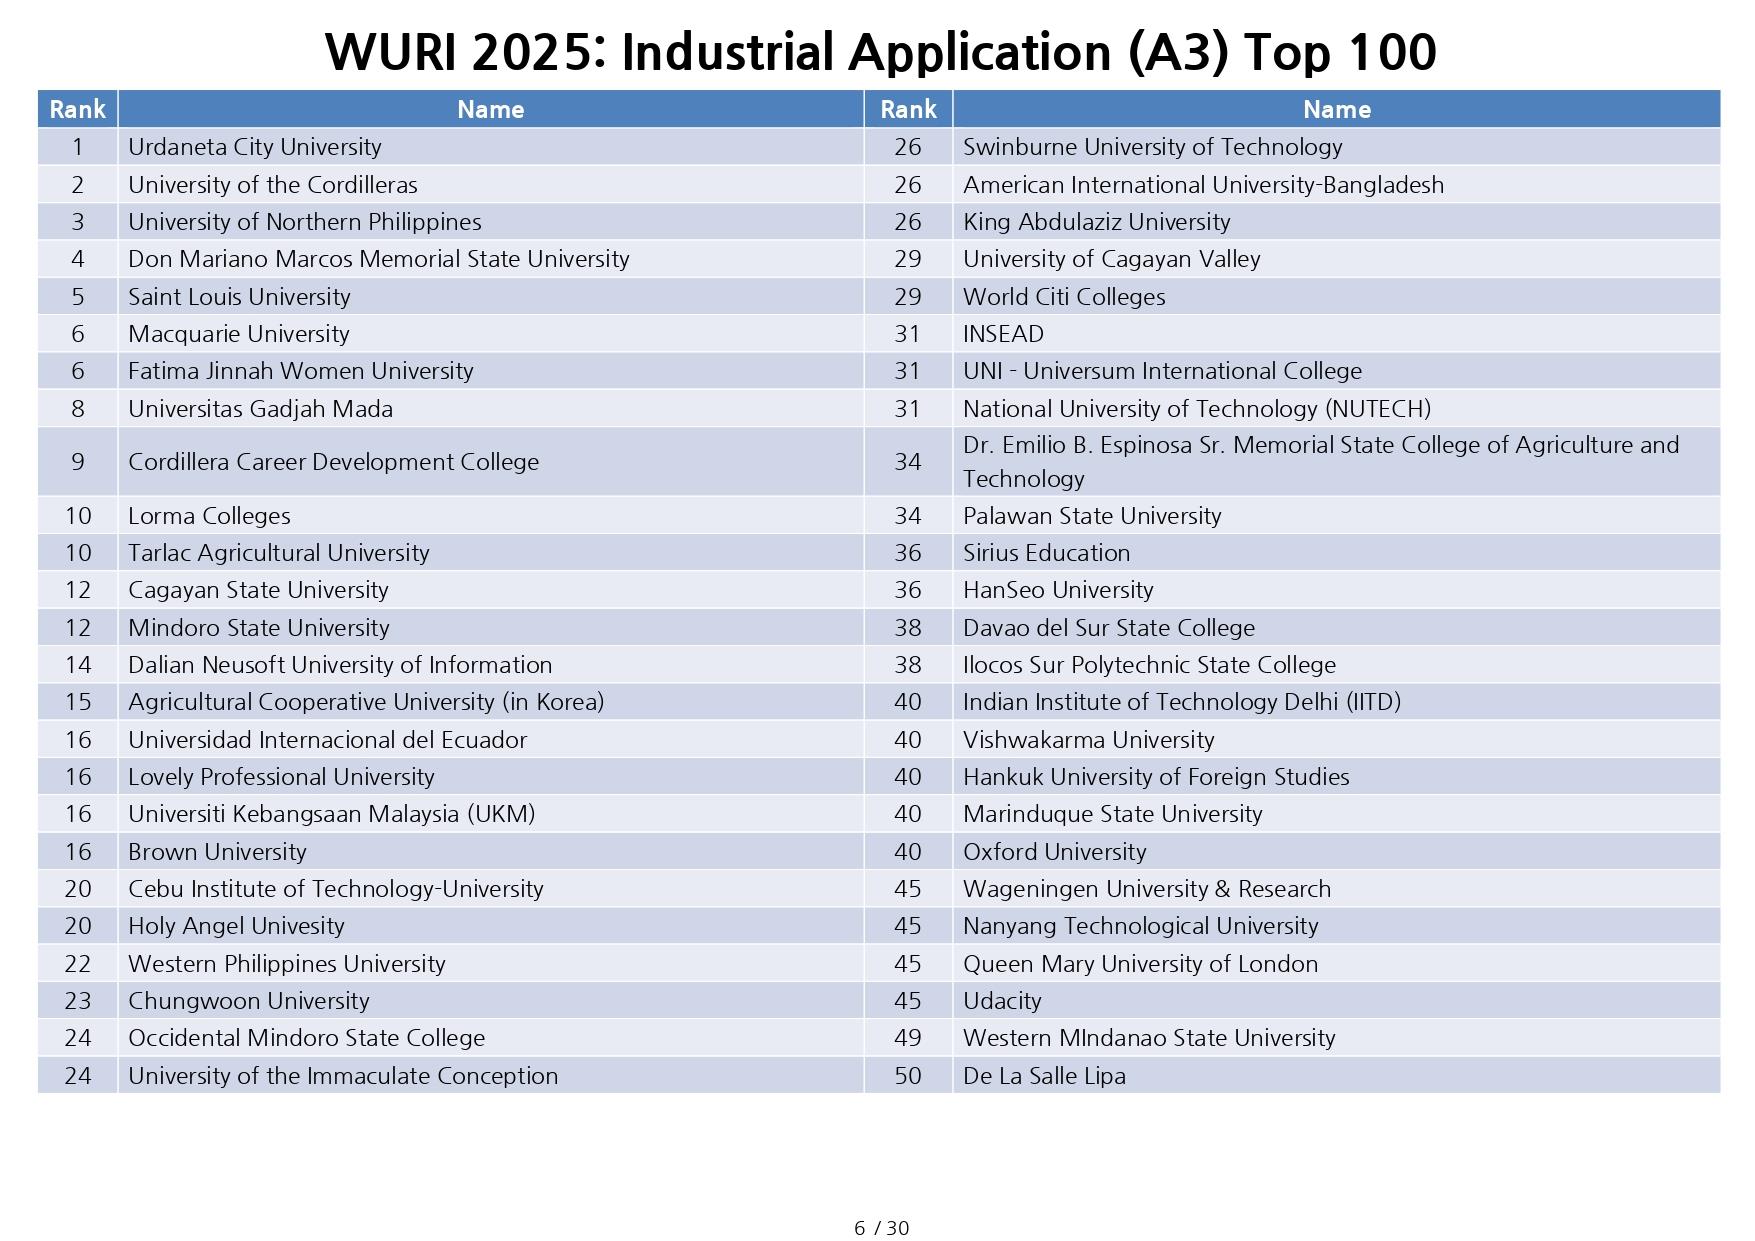Click the page indicator 6 / 30
Viewport: 1755px width, 1241px height.
[881, 1228]
